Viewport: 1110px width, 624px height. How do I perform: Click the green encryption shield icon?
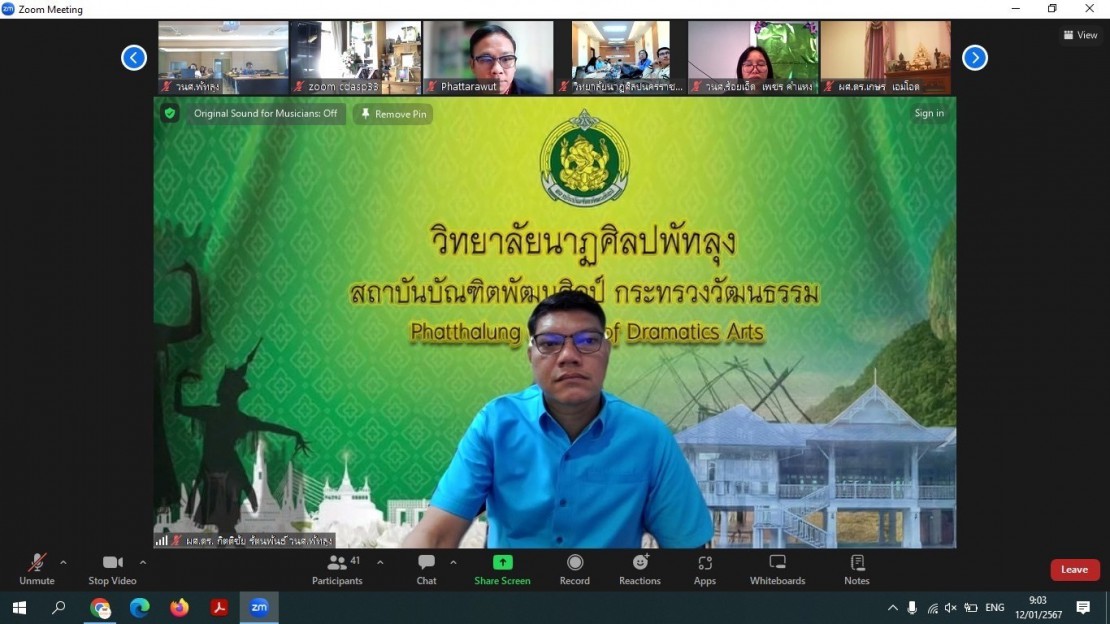tap(169, 113)
